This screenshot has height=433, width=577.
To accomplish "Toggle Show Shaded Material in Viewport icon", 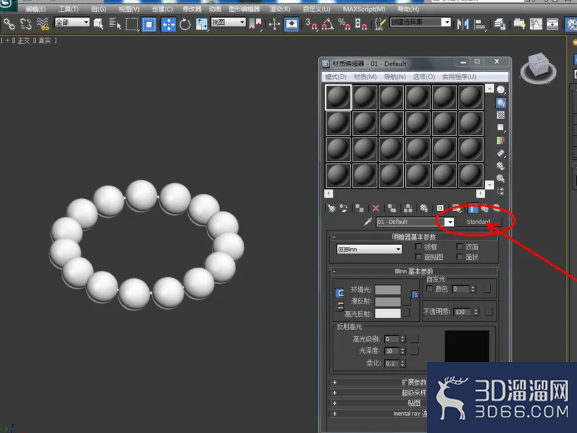I will click(456, 209).
